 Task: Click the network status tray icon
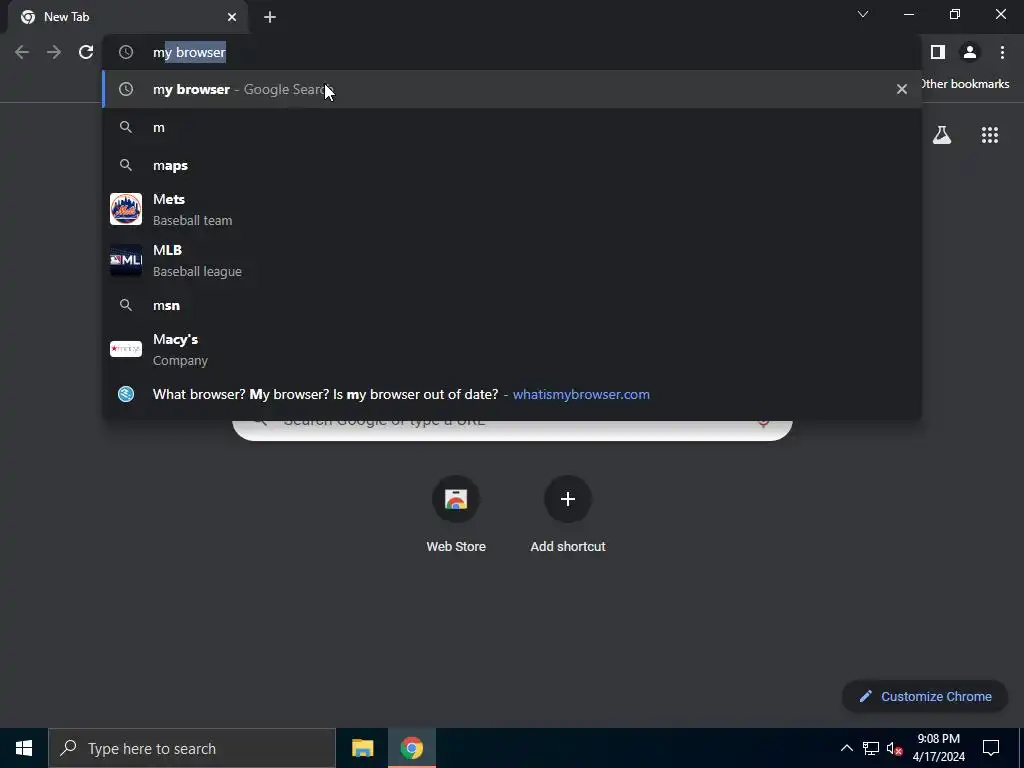pos(871,748)
